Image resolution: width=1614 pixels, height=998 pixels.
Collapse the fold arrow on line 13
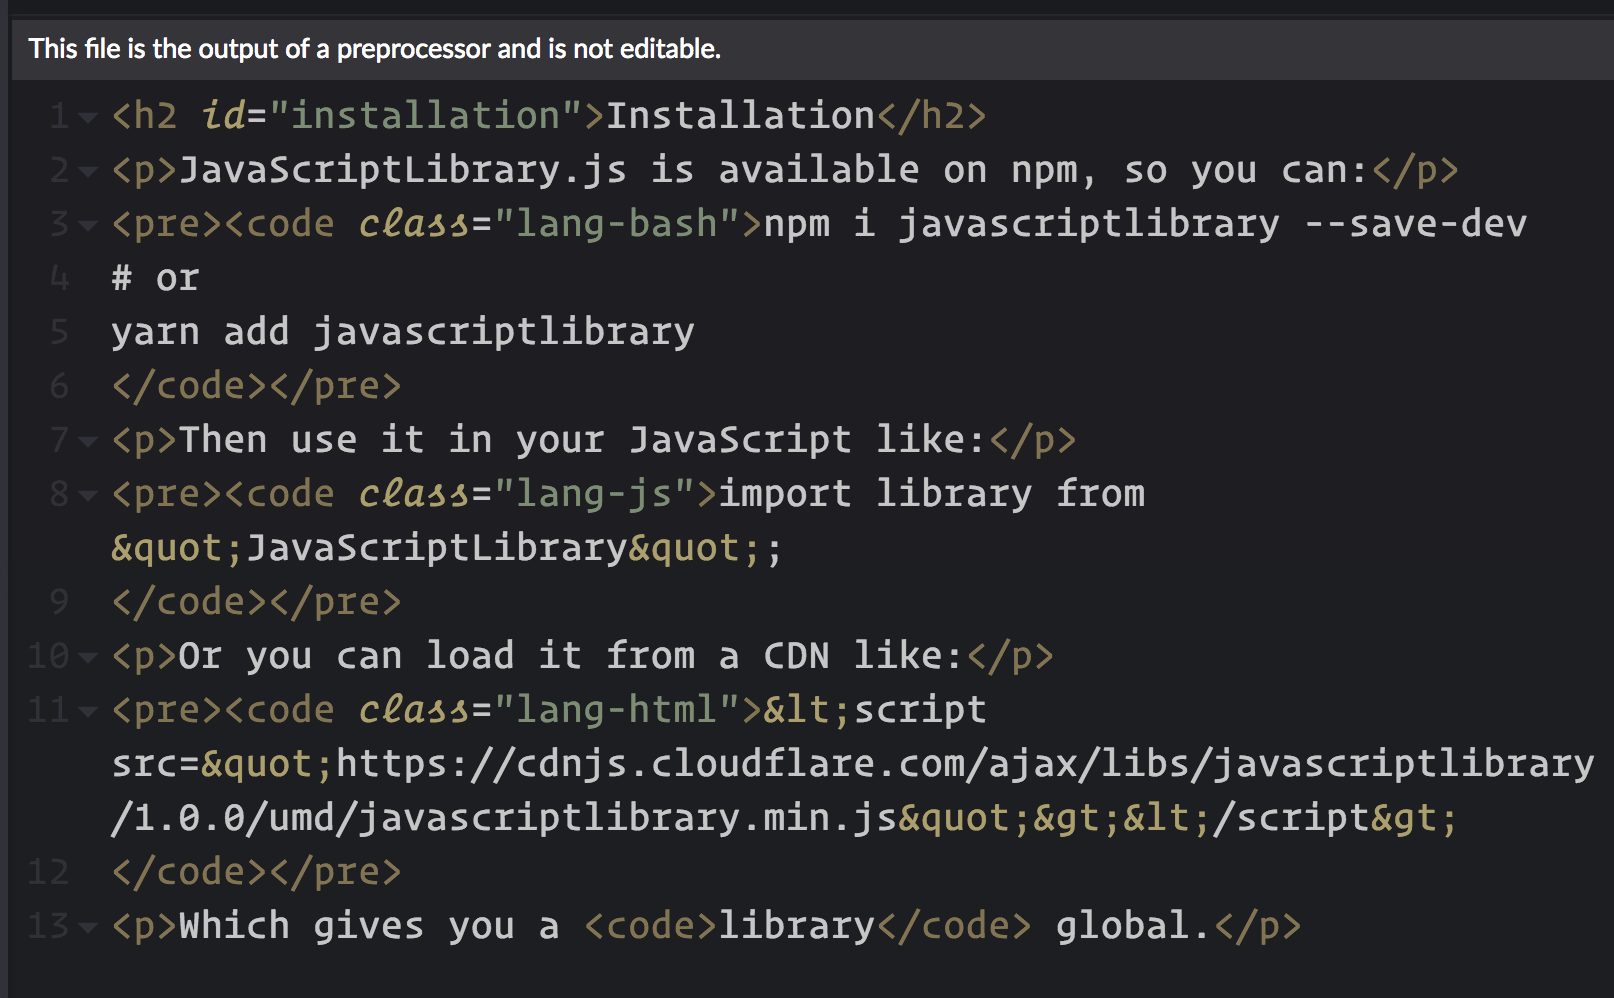click(x=88, y=928)
